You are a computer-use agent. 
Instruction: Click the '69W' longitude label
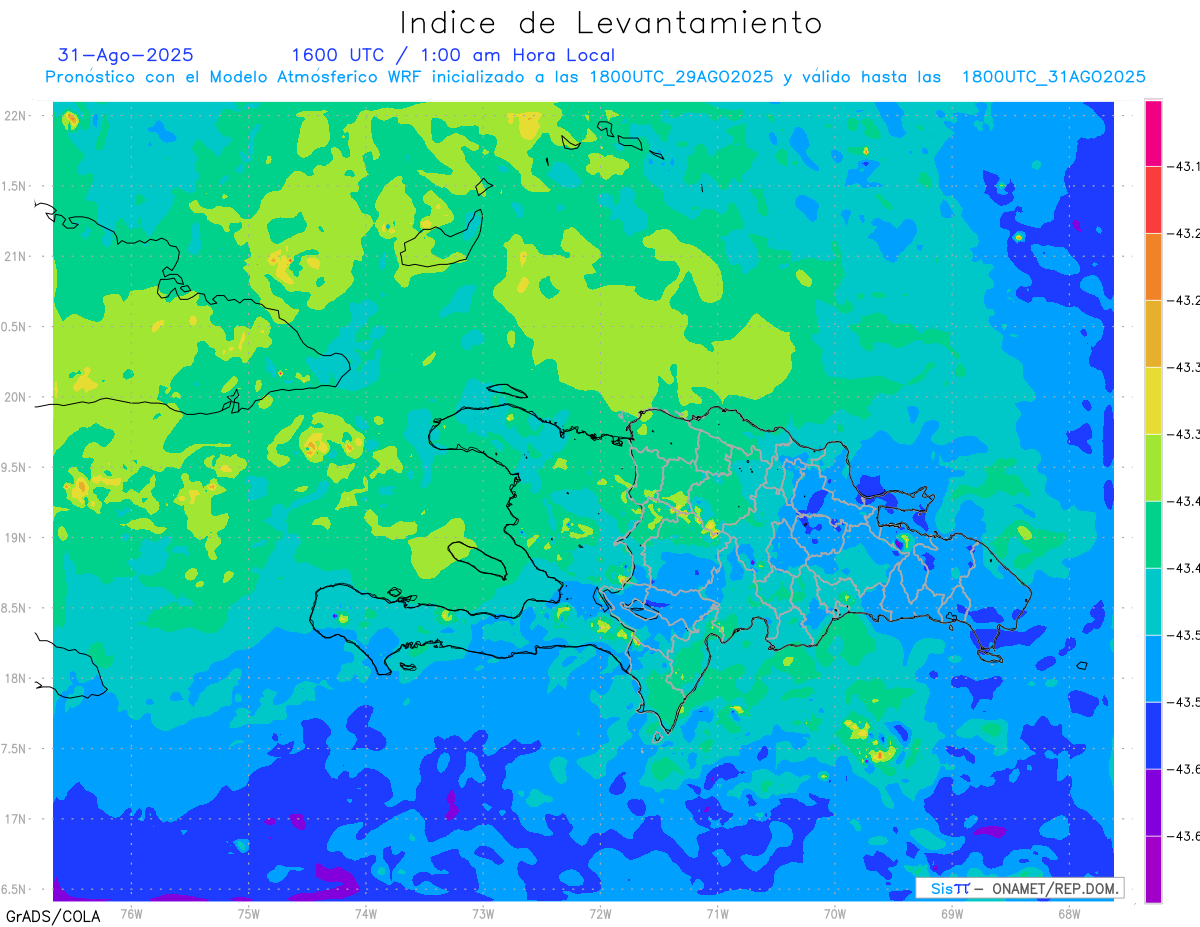pos(952,913)
